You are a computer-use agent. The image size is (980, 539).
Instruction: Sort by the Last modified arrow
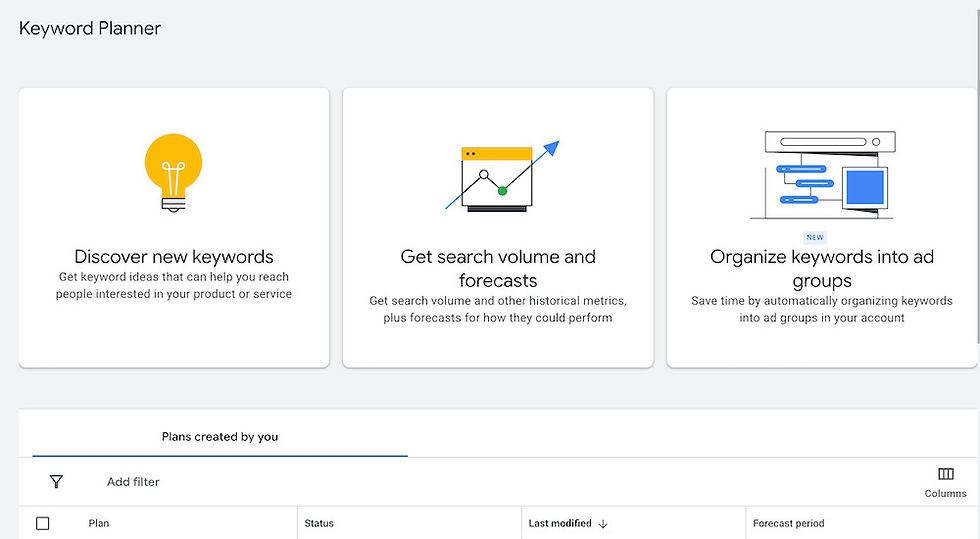point(603,524)
